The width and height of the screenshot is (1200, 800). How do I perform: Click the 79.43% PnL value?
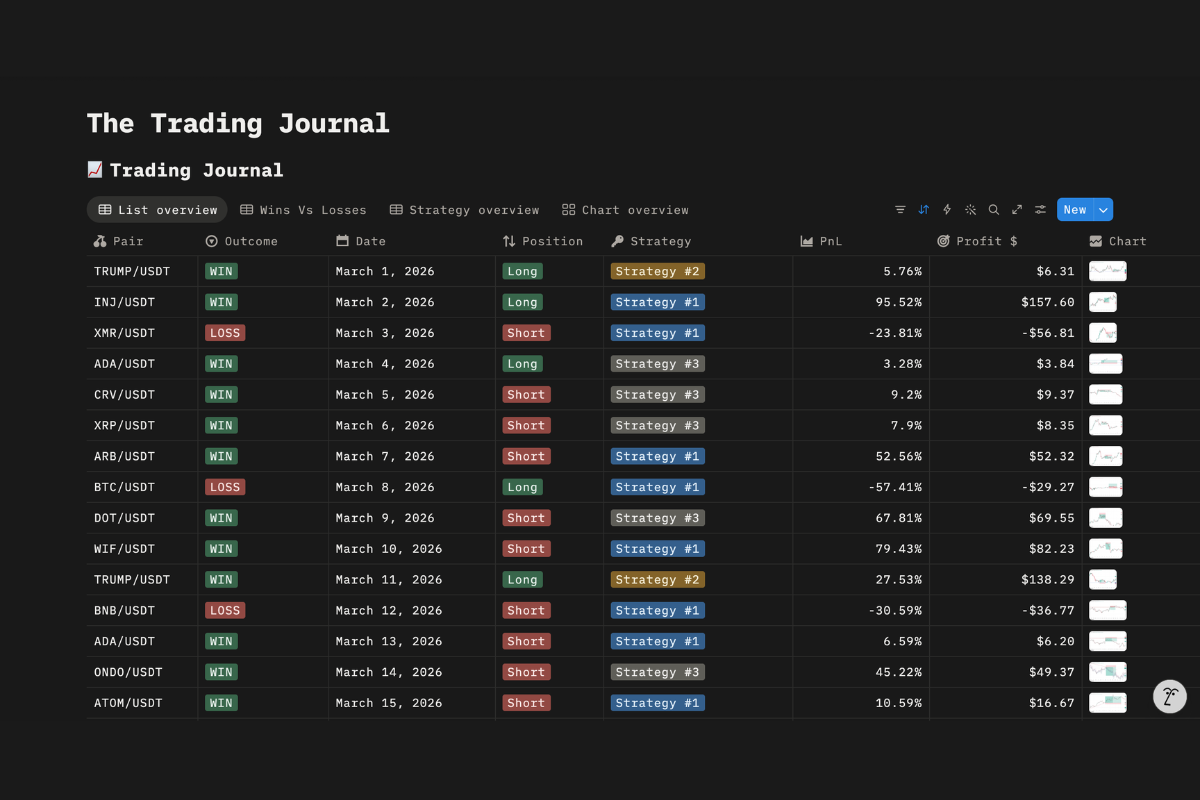[897, 549]
